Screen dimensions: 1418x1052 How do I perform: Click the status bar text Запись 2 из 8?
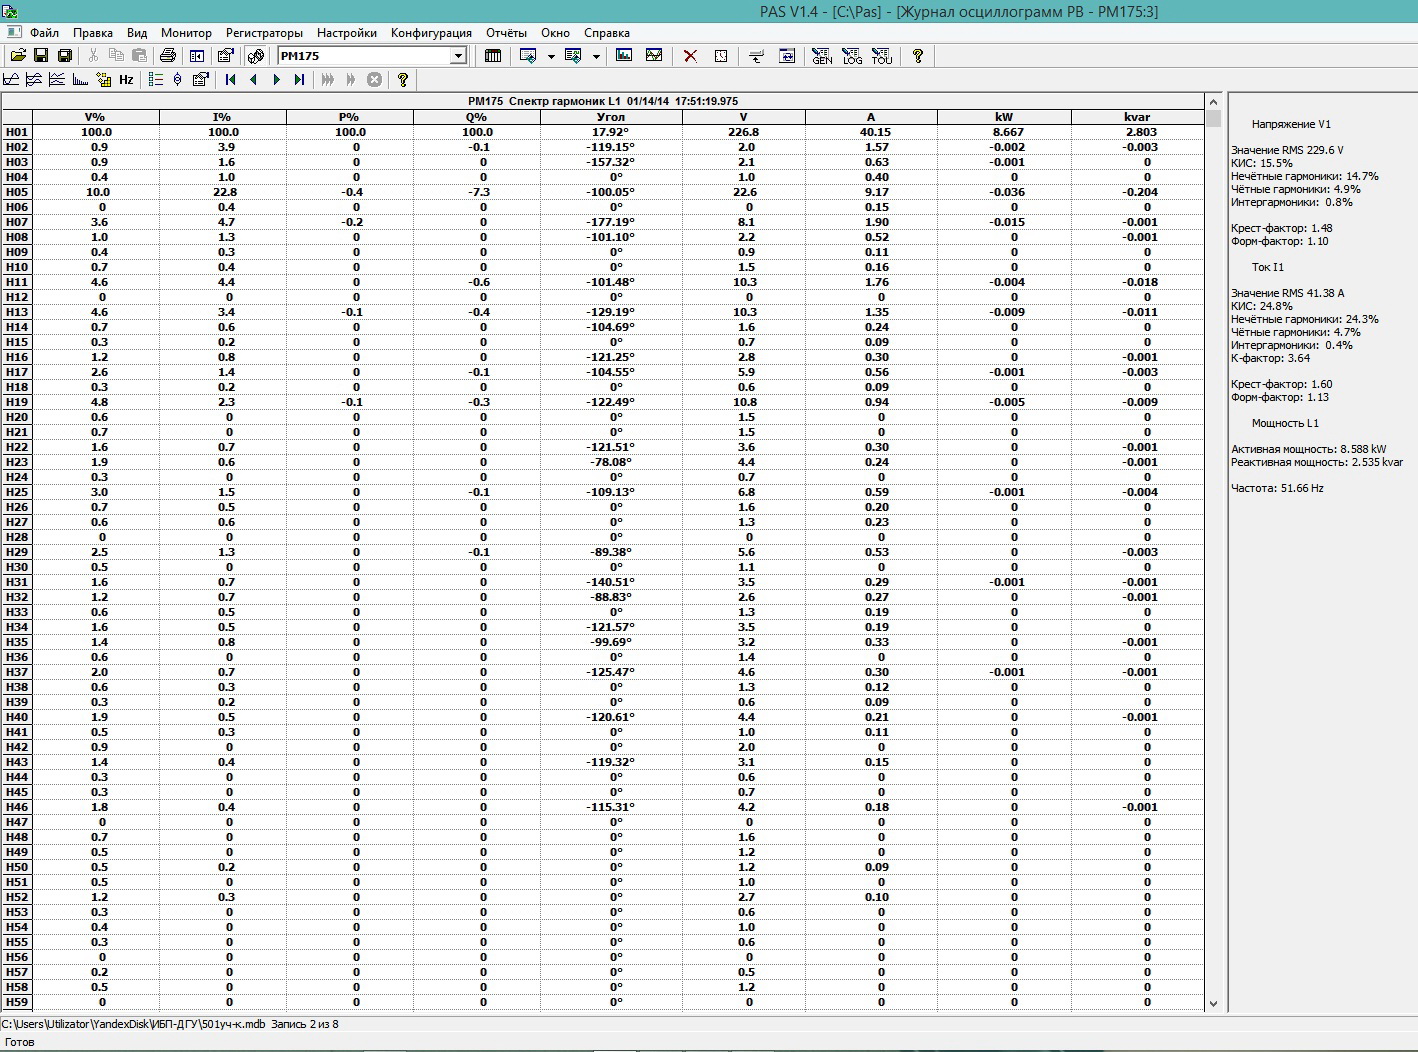[x=305, y=1024]
